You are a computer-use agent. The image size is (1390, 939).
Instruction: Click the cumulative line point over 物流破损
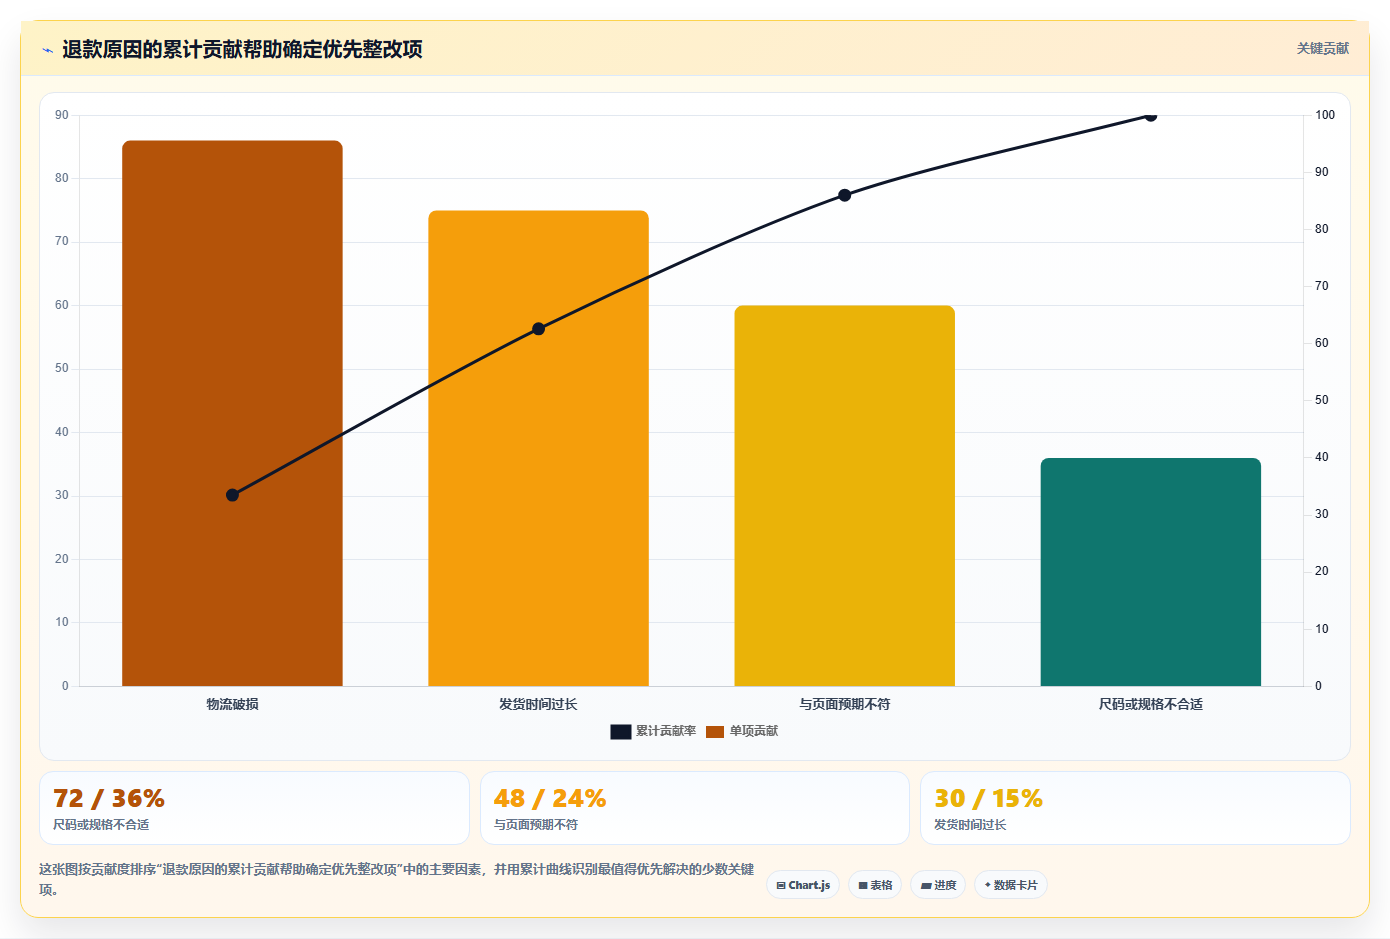[232, 495]
